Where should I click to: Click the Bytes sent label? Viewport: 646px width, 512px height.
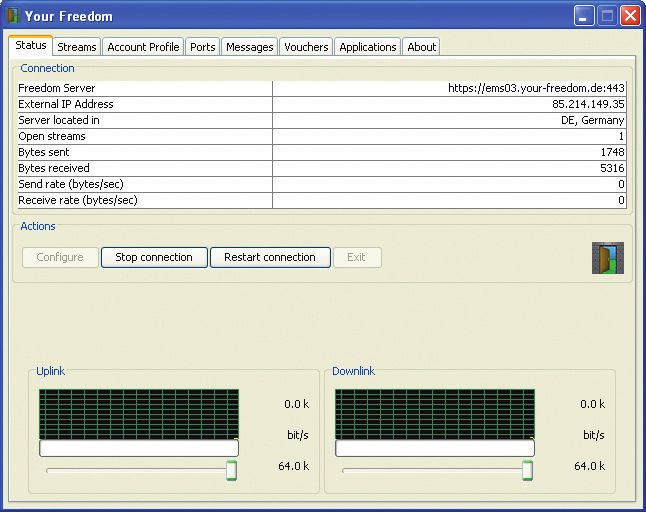(44, 152)
